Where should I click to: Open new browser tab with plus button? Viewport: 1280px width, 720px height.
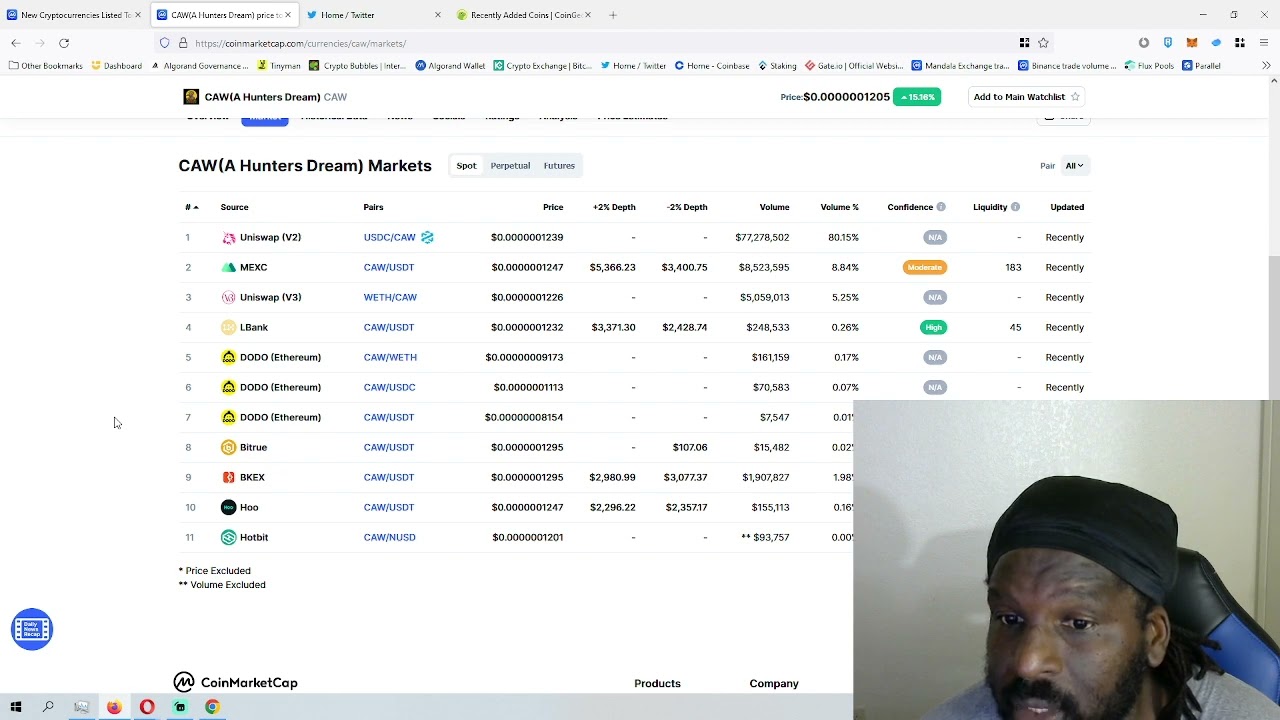pyautogui.click(x=613, y=15)
